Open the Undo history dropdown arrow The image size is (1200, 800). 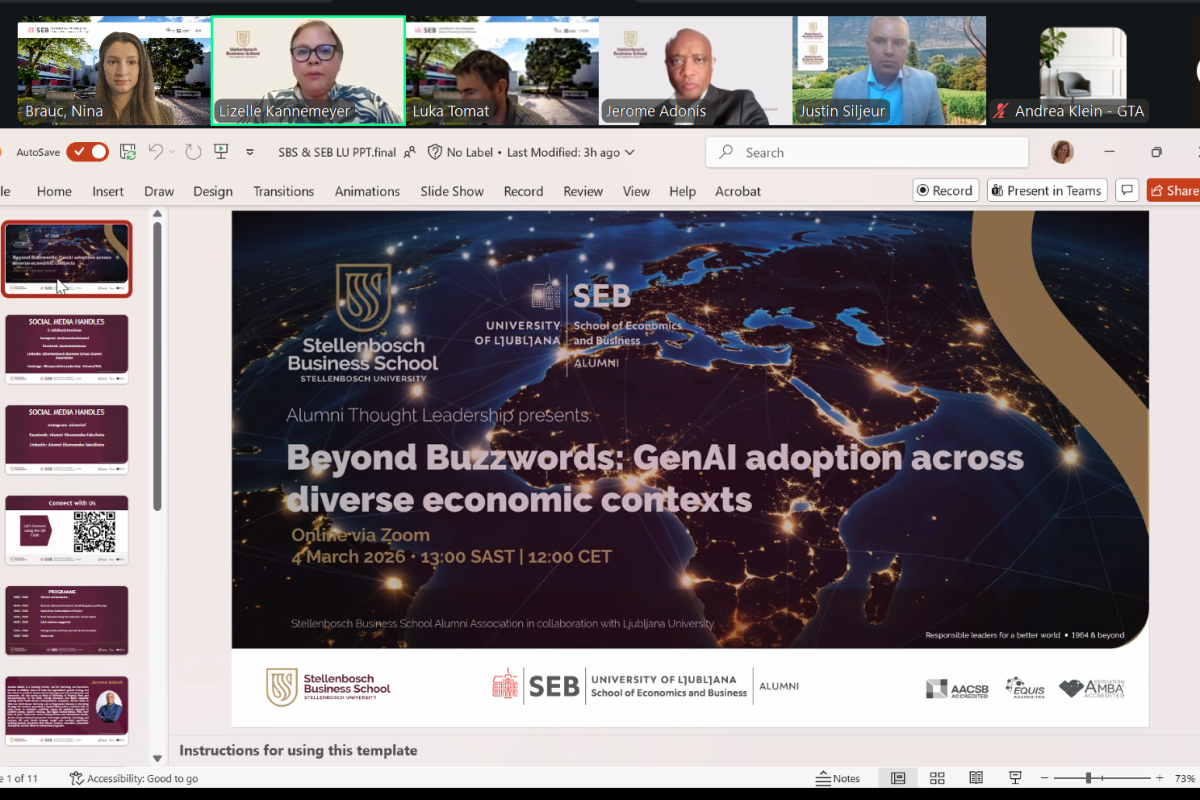click(x=171, y=152)
